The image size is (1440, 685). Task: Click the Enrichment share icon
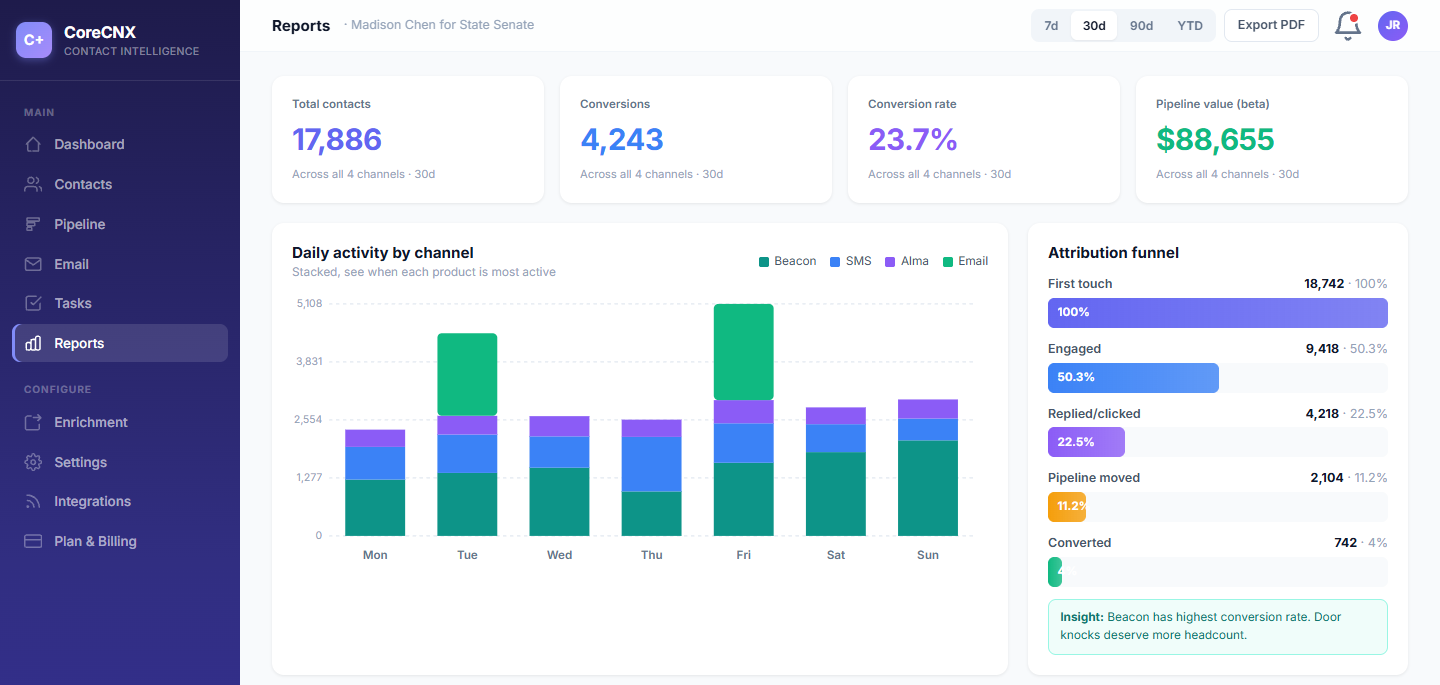[33, 422]
